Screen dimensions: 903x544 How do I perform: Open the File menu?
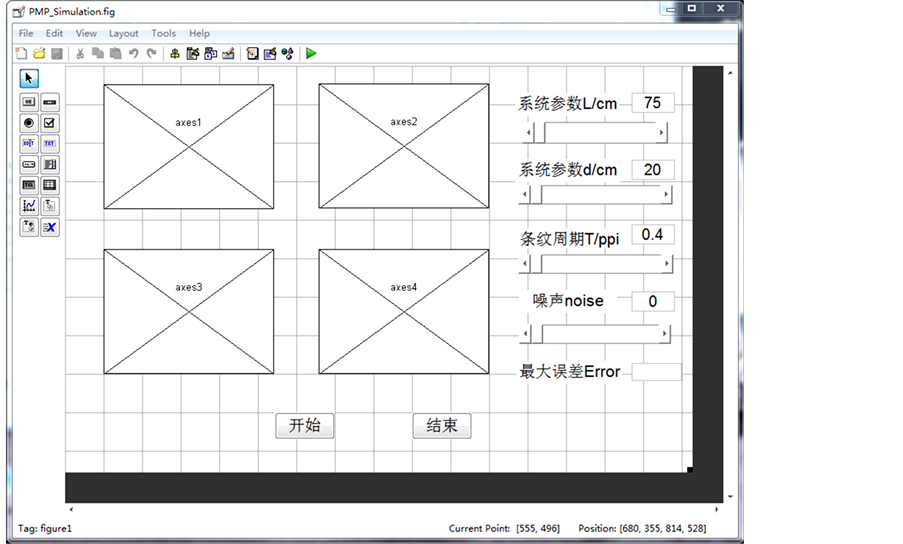click(x=26, y=33)
